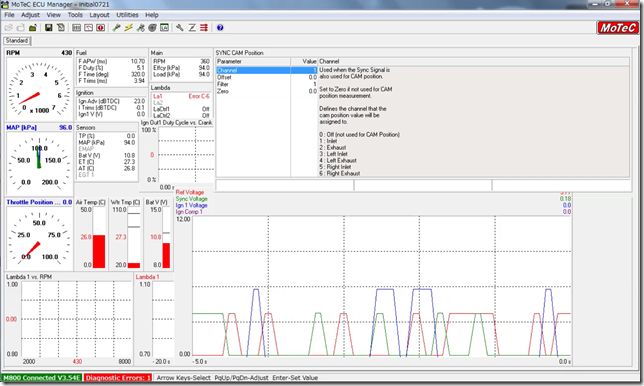Click the MAP [kPa] dial gauge
644x386 pixels.
(39, 164)
